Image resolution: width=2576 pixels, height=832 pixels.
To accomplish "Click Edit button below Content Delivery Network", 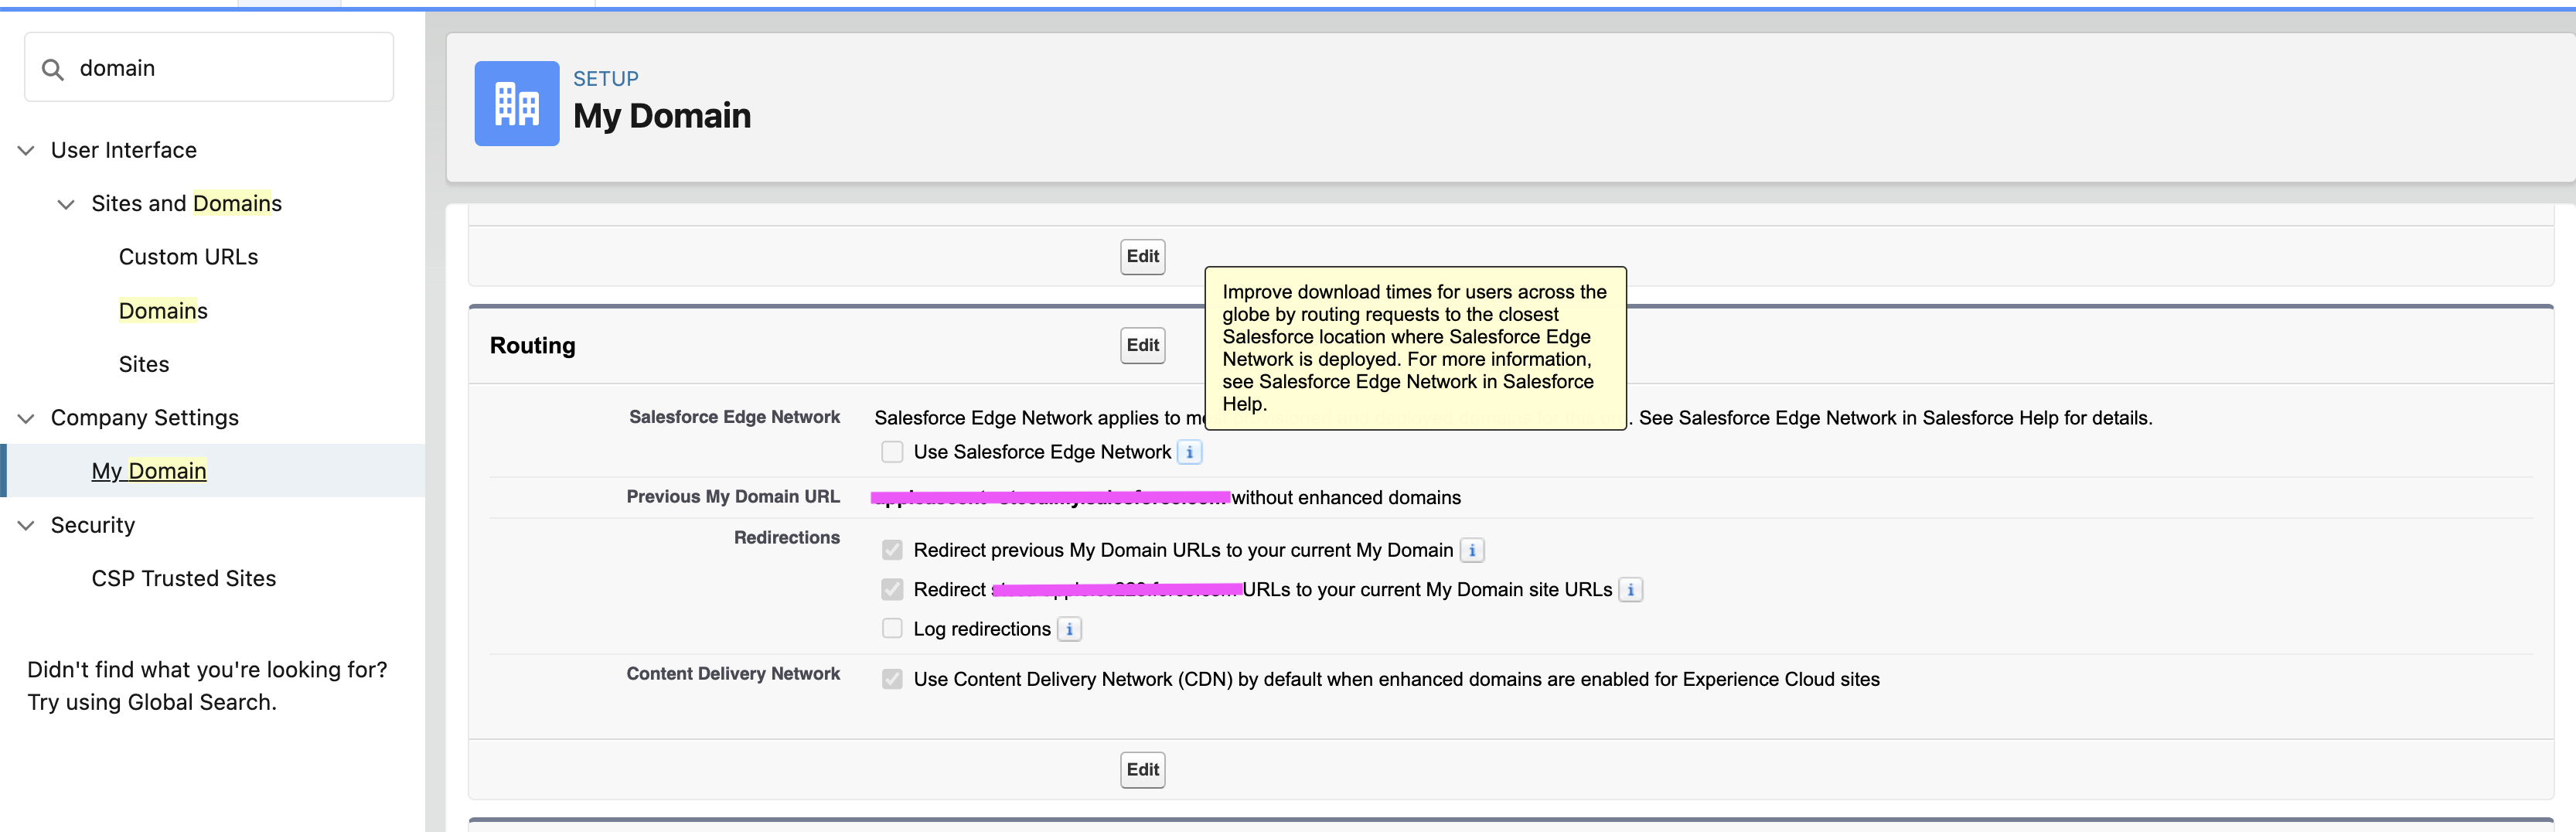I will tap(1142, 770).
